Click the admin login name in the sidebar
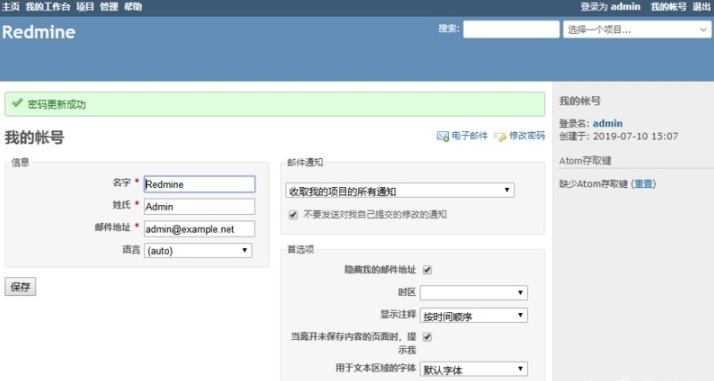 point(607,123)
